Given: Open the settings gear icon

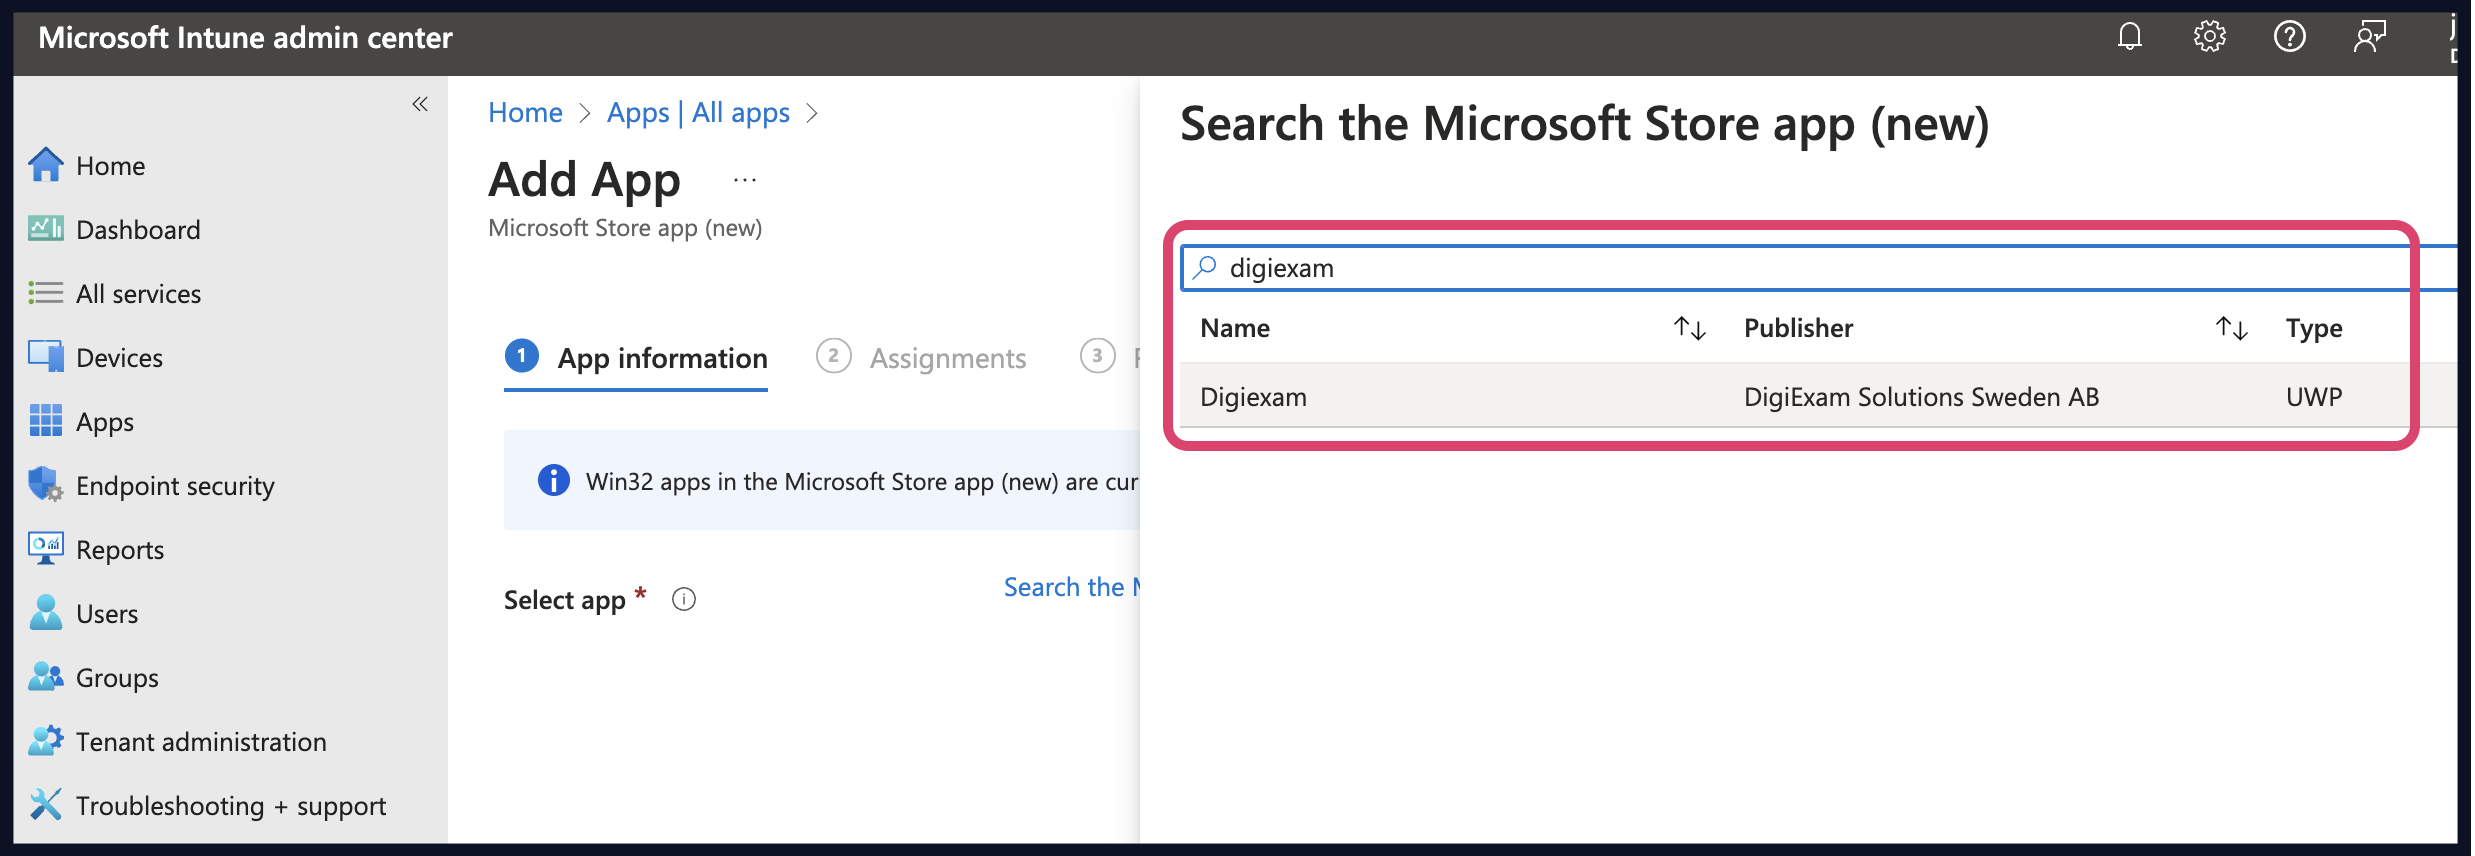Looking at the screenshot, I should (2210, 37).
